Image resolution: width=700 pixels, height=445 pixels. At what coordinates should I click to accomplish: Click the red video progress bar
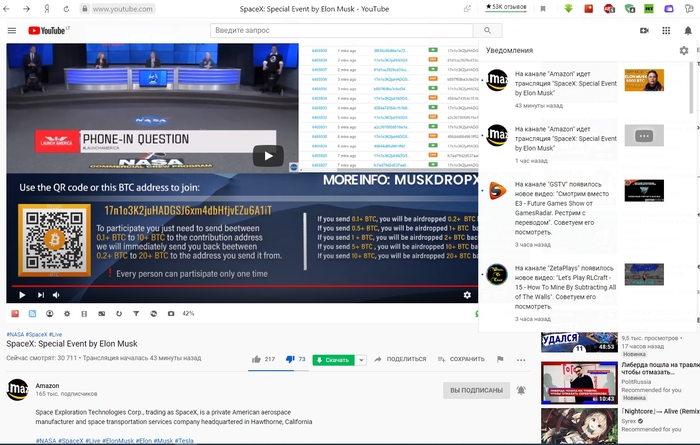pos(245,286)
